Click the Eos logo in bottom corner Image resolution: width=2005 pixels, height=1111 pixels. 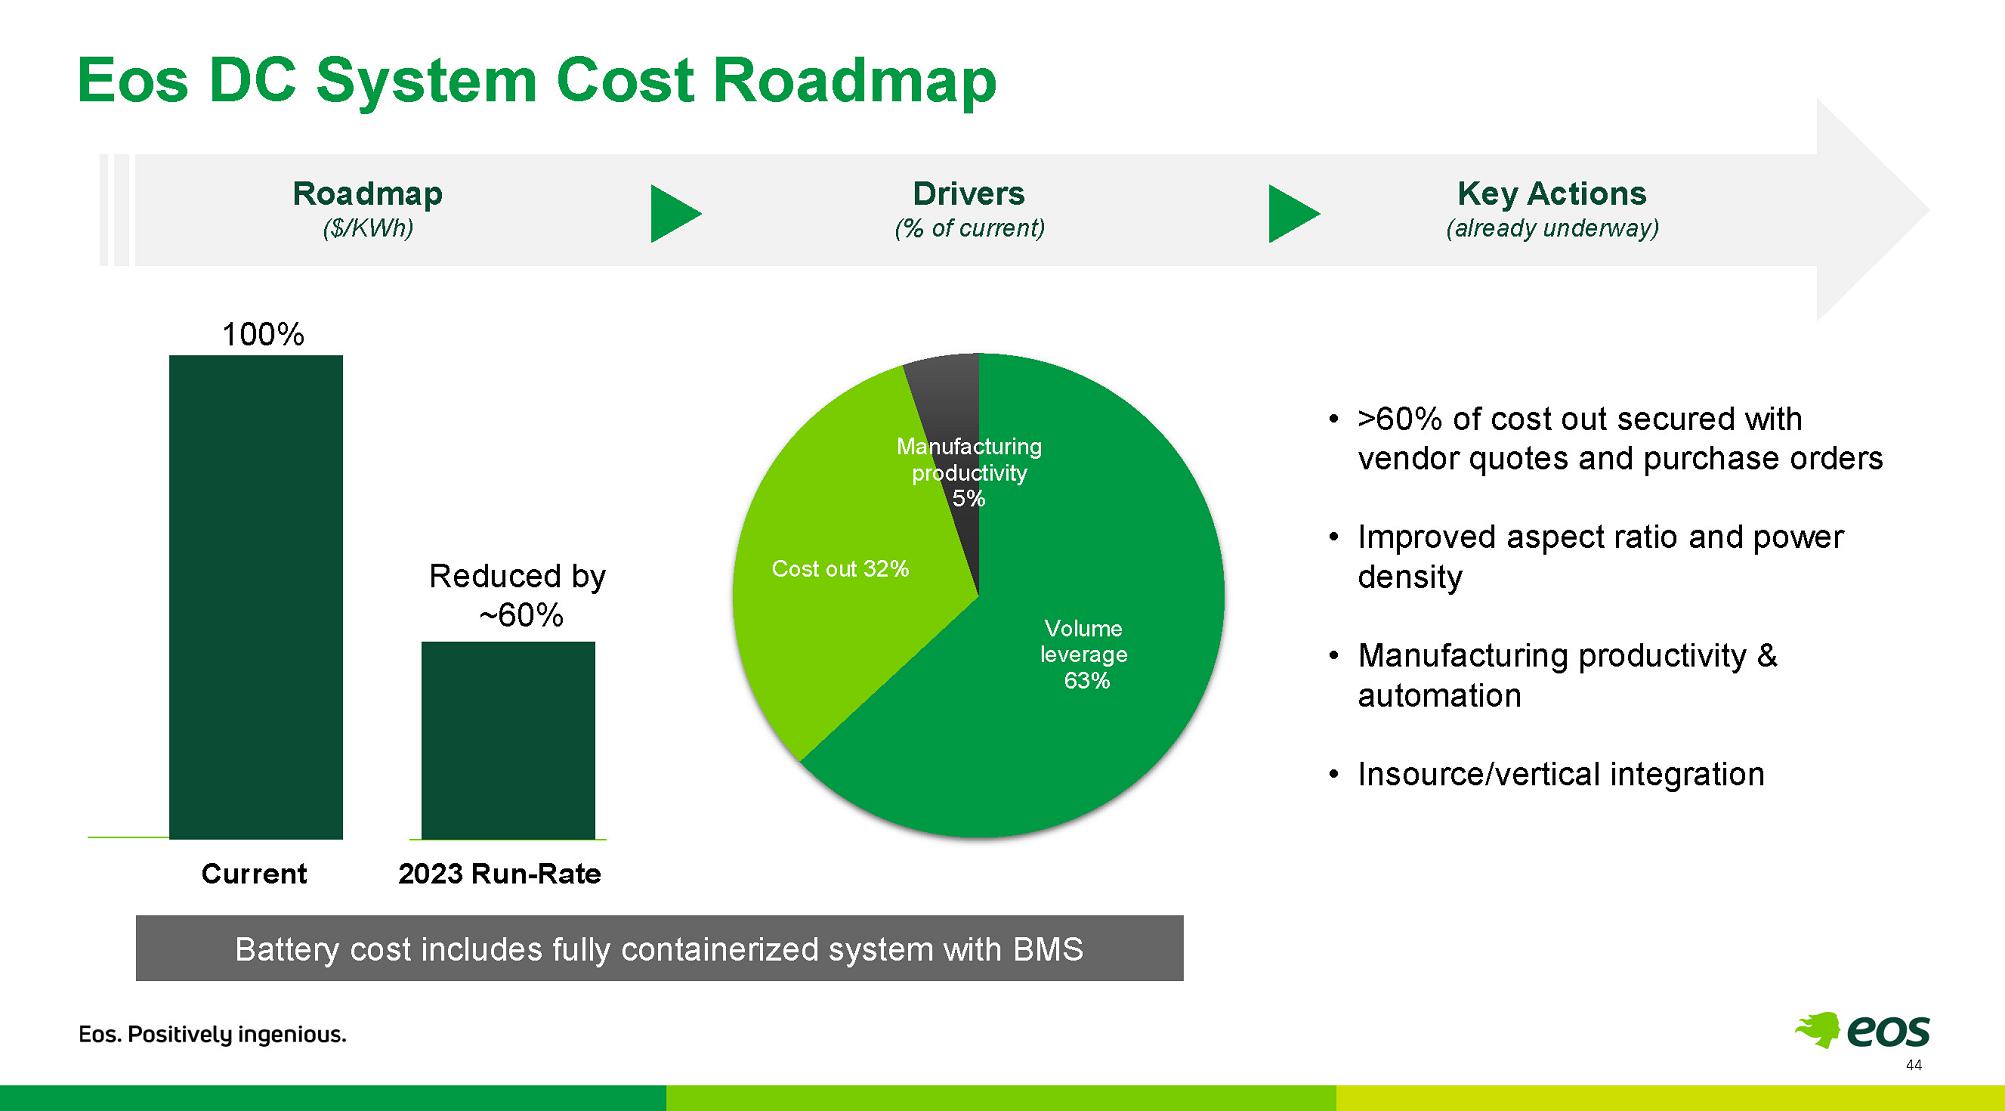(x=1862, y=1029)
